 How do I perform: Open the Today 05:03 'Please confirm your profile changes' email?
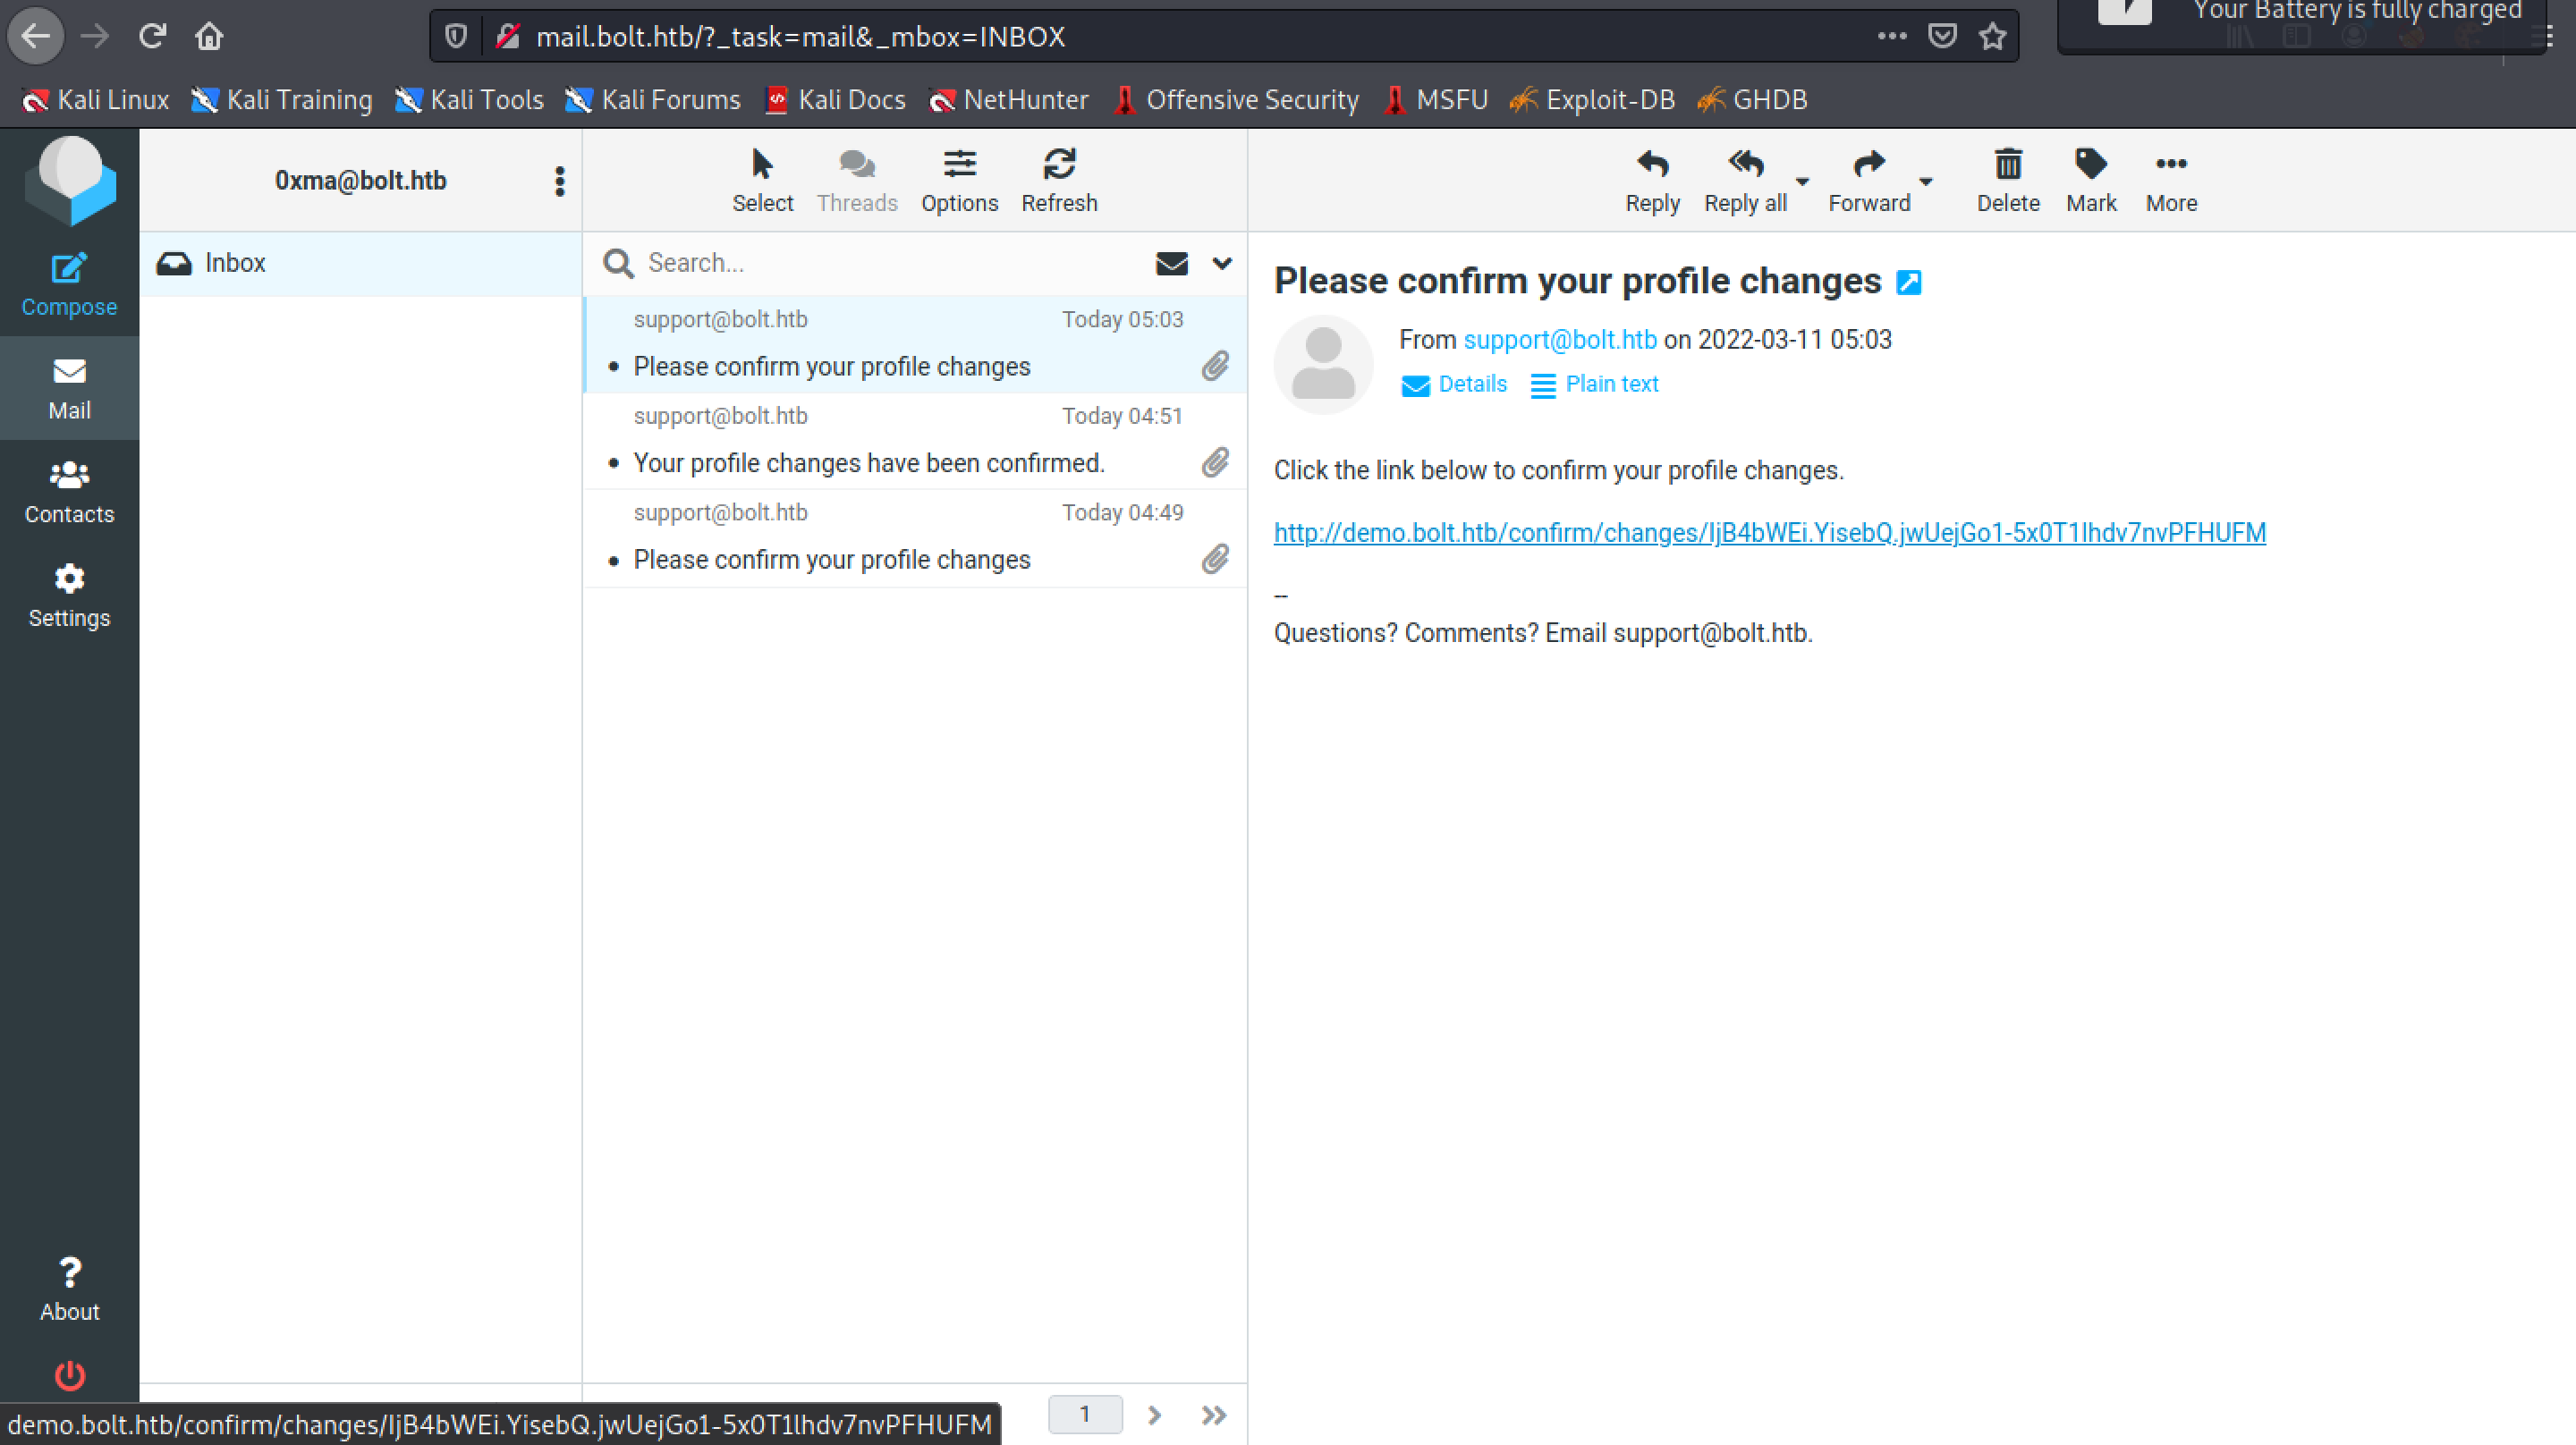[x=914, y=344]
